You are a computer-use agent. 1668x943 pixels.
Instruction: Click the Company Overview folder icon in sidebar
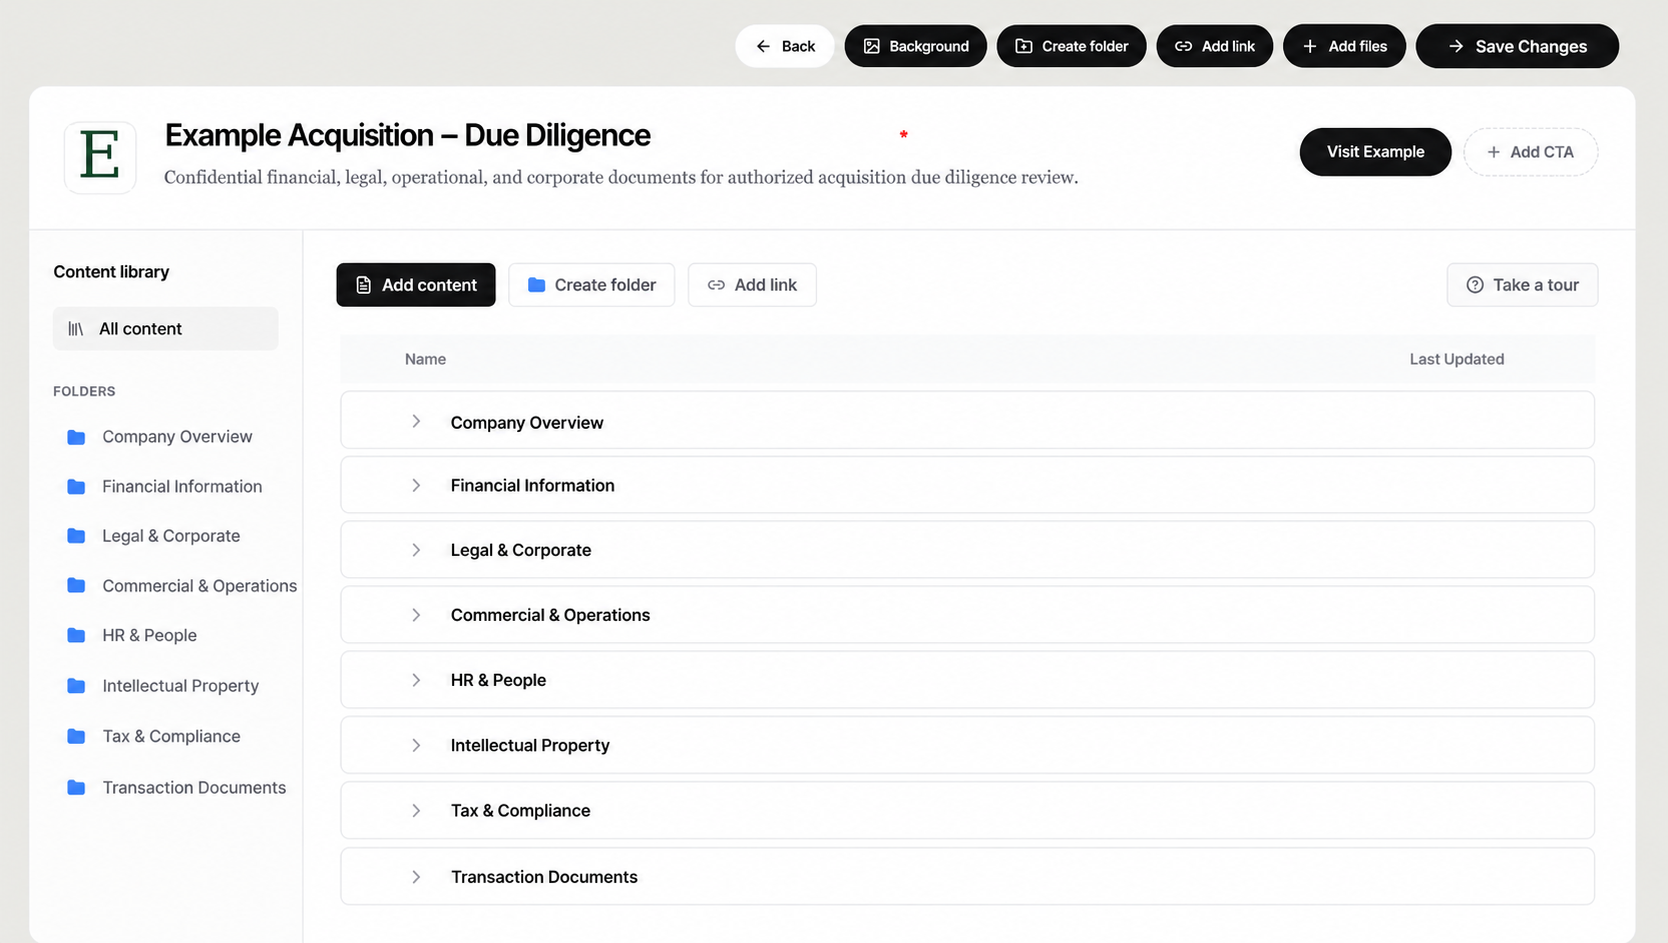pos(76,437)
